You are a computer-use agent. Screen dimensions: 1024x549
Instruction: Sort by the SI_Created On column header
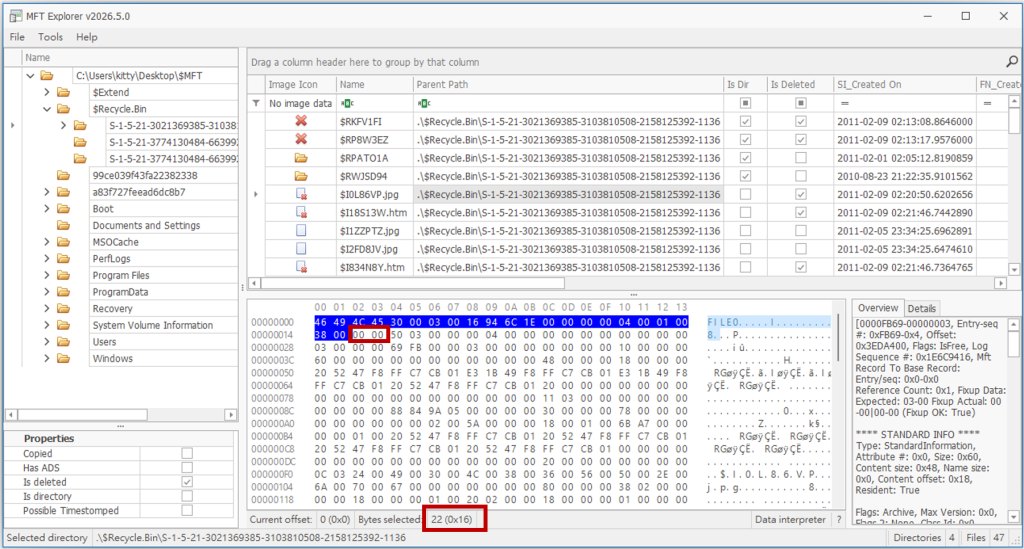[x=904, y=84]
